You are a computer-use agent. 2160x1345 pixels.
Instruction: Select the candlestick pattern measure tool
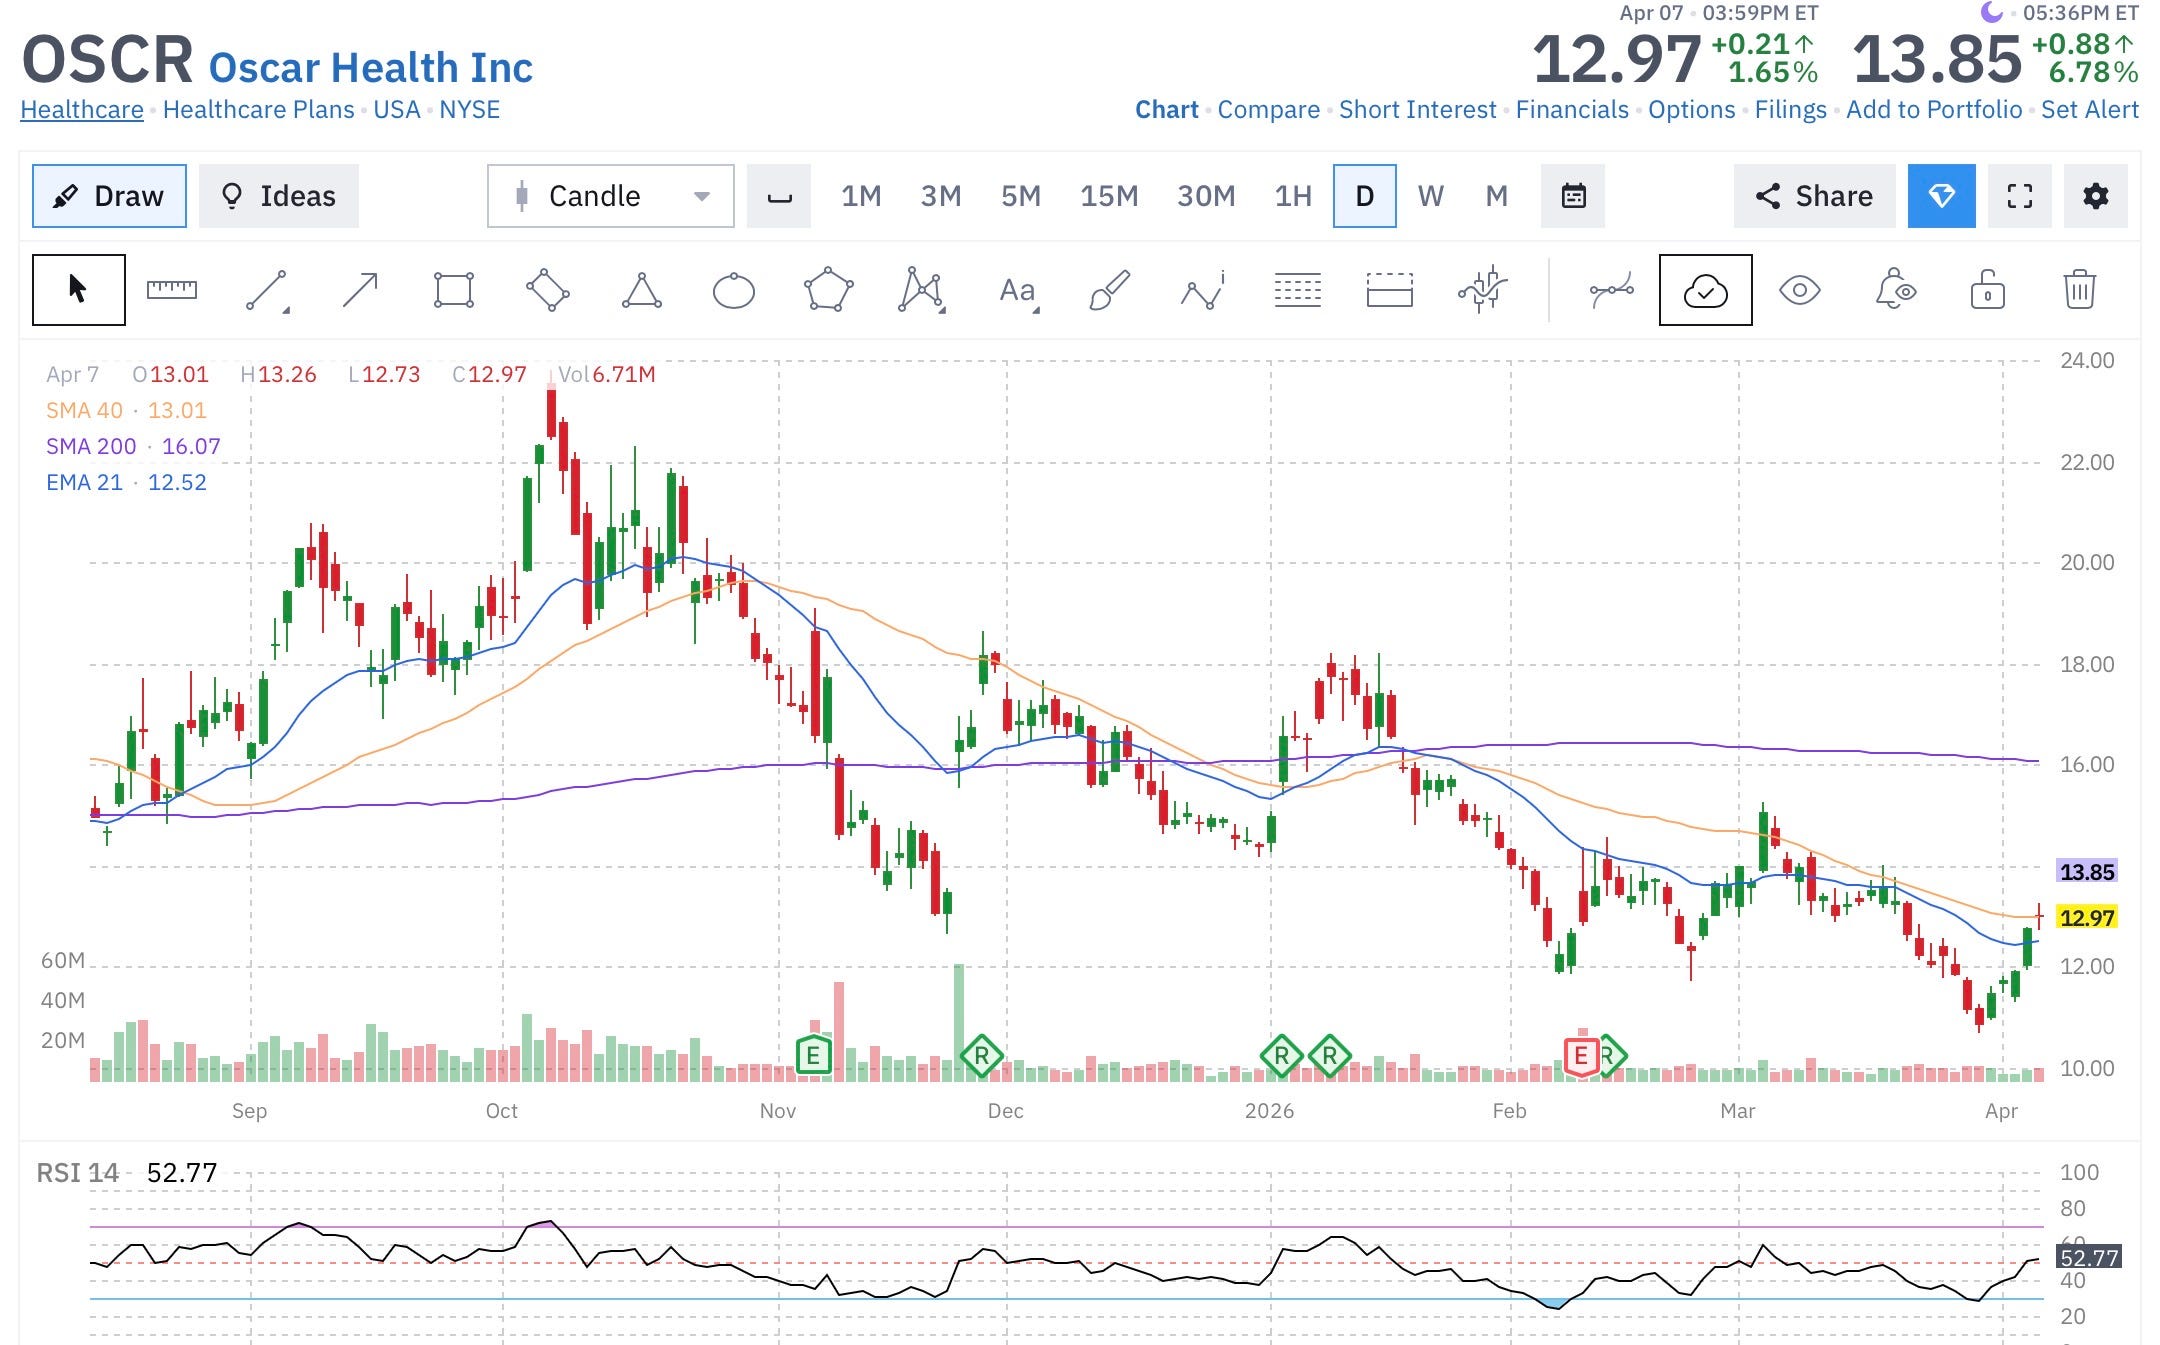[x=1483, y=290]
